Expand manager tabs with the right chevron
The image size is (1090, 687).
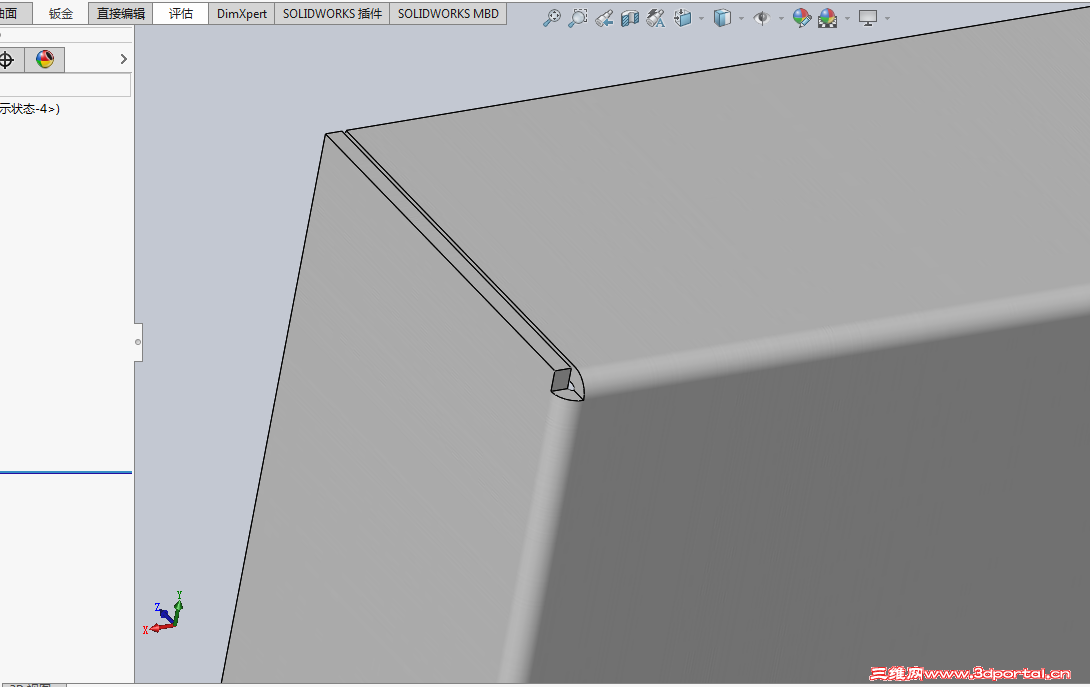coord(124,59)
